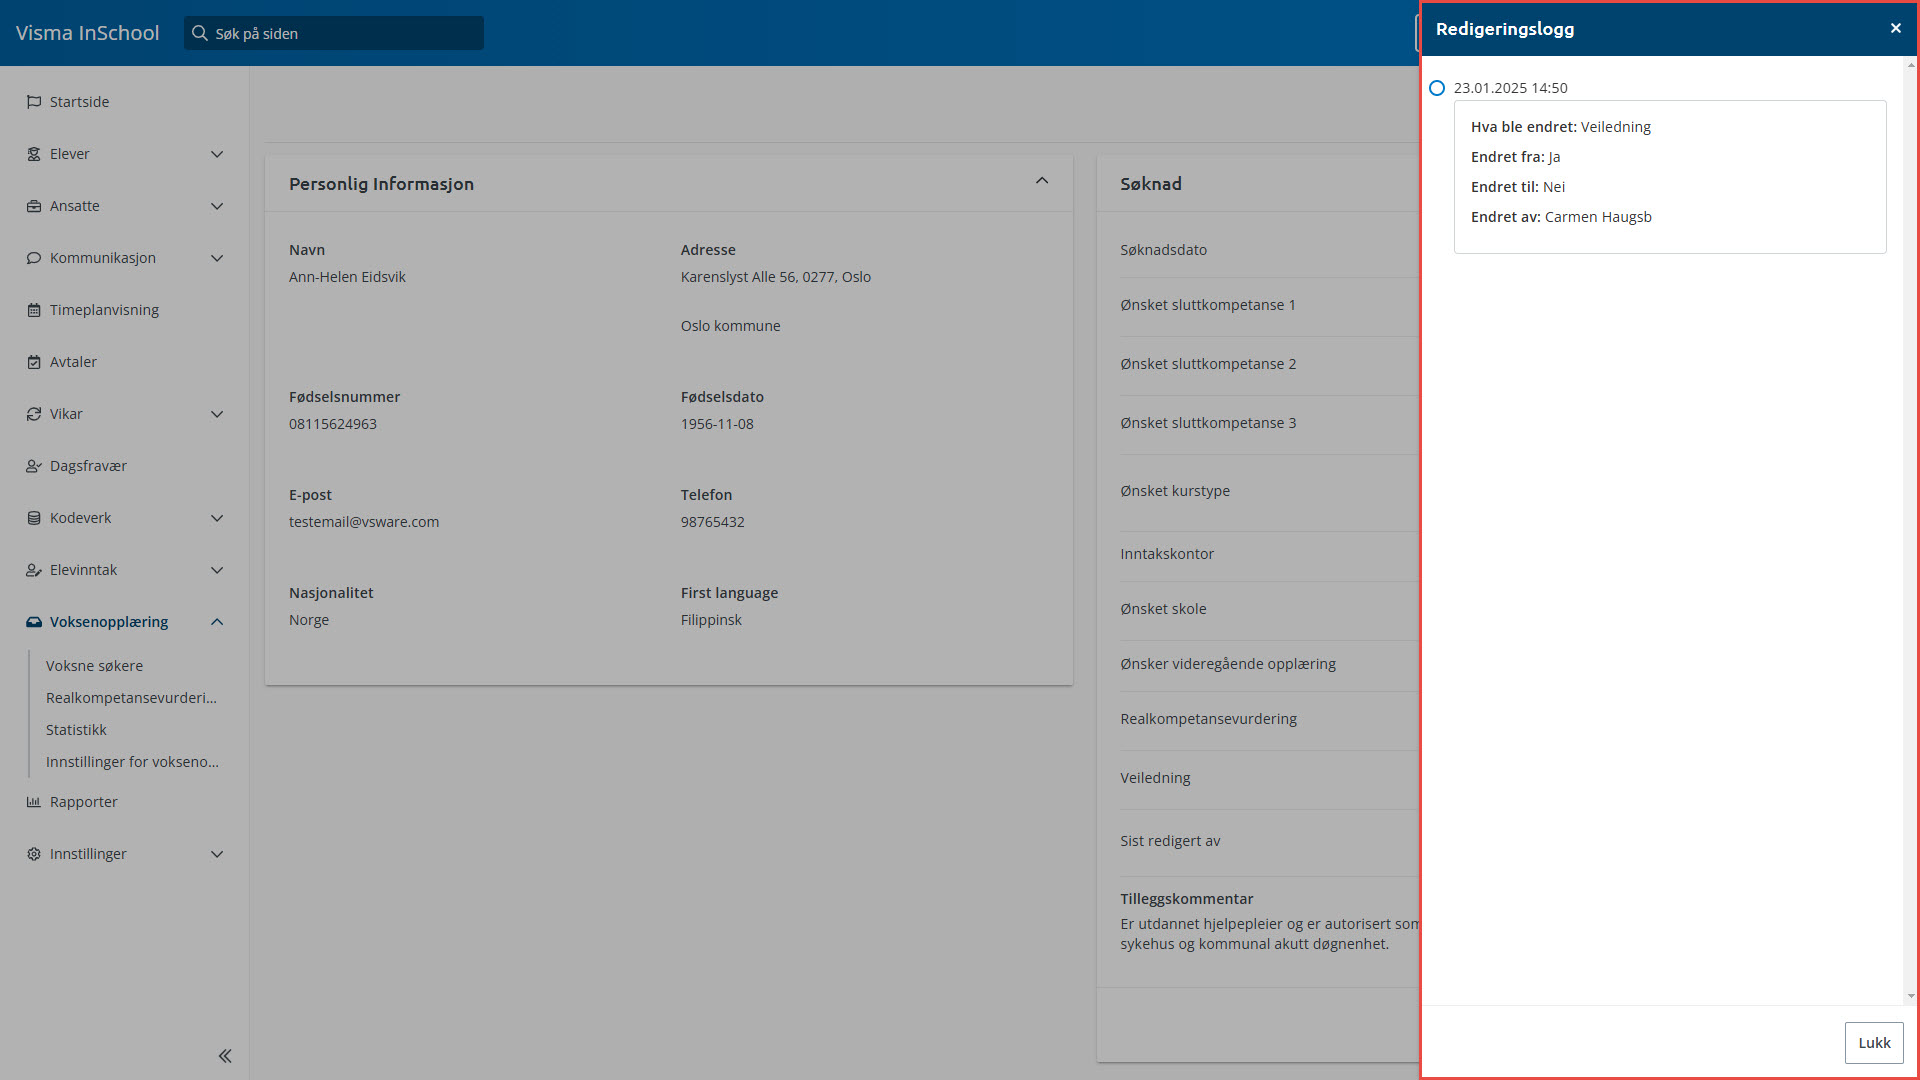
Task: Close the Redigeringslogg panel with X
Action: (1895, 28)
